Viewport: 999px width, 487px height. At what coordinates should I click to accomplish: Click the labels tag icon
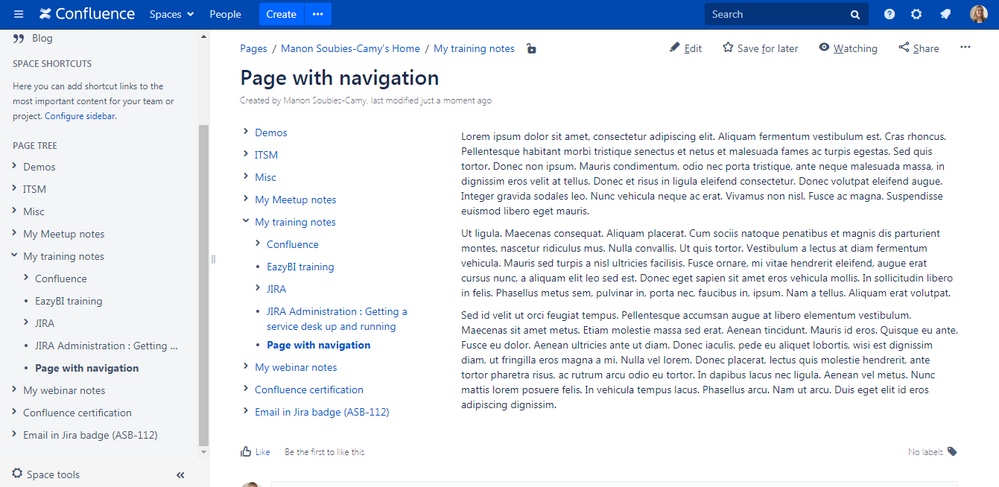[952, 452]
